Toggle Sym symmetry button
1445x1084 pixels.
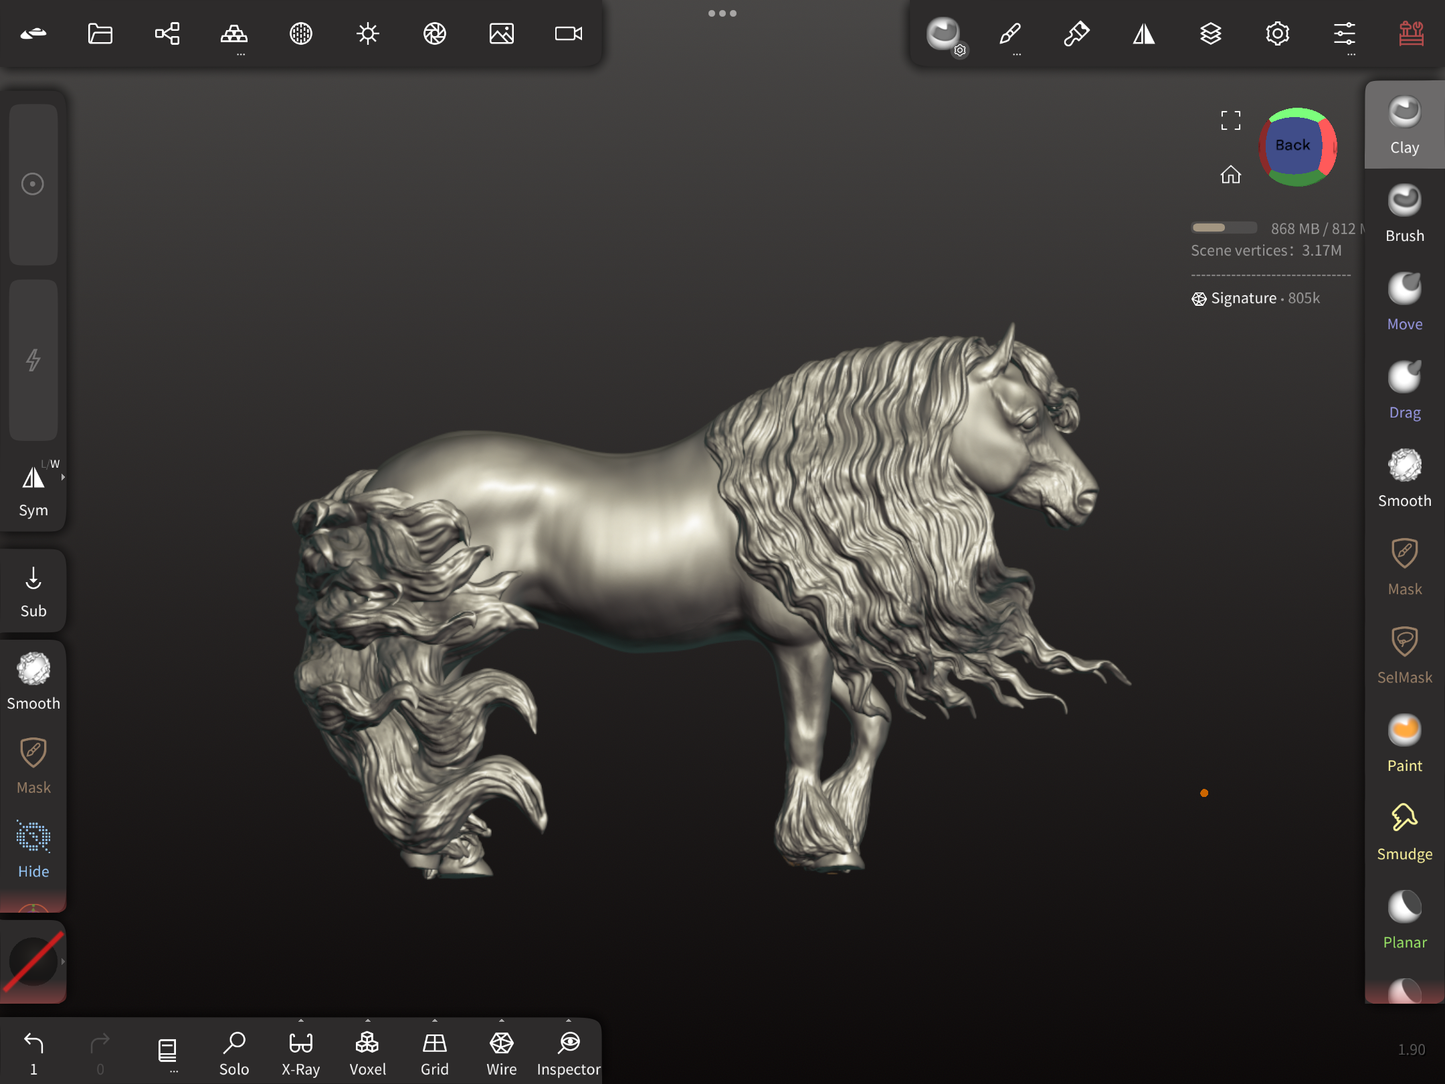(33, 489)
